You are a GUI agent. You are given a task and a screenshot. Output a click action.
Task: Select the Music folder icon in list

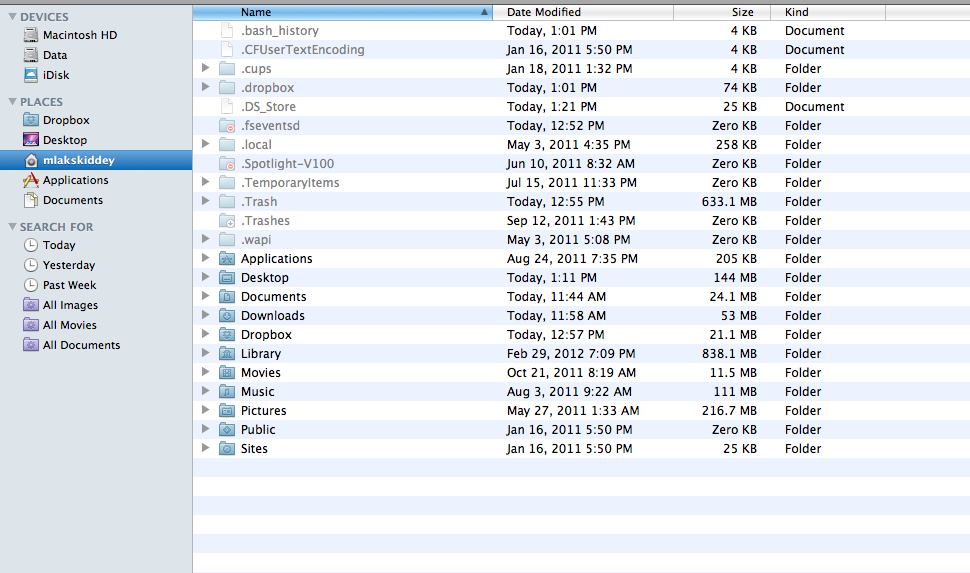click(x=227, y=392)
